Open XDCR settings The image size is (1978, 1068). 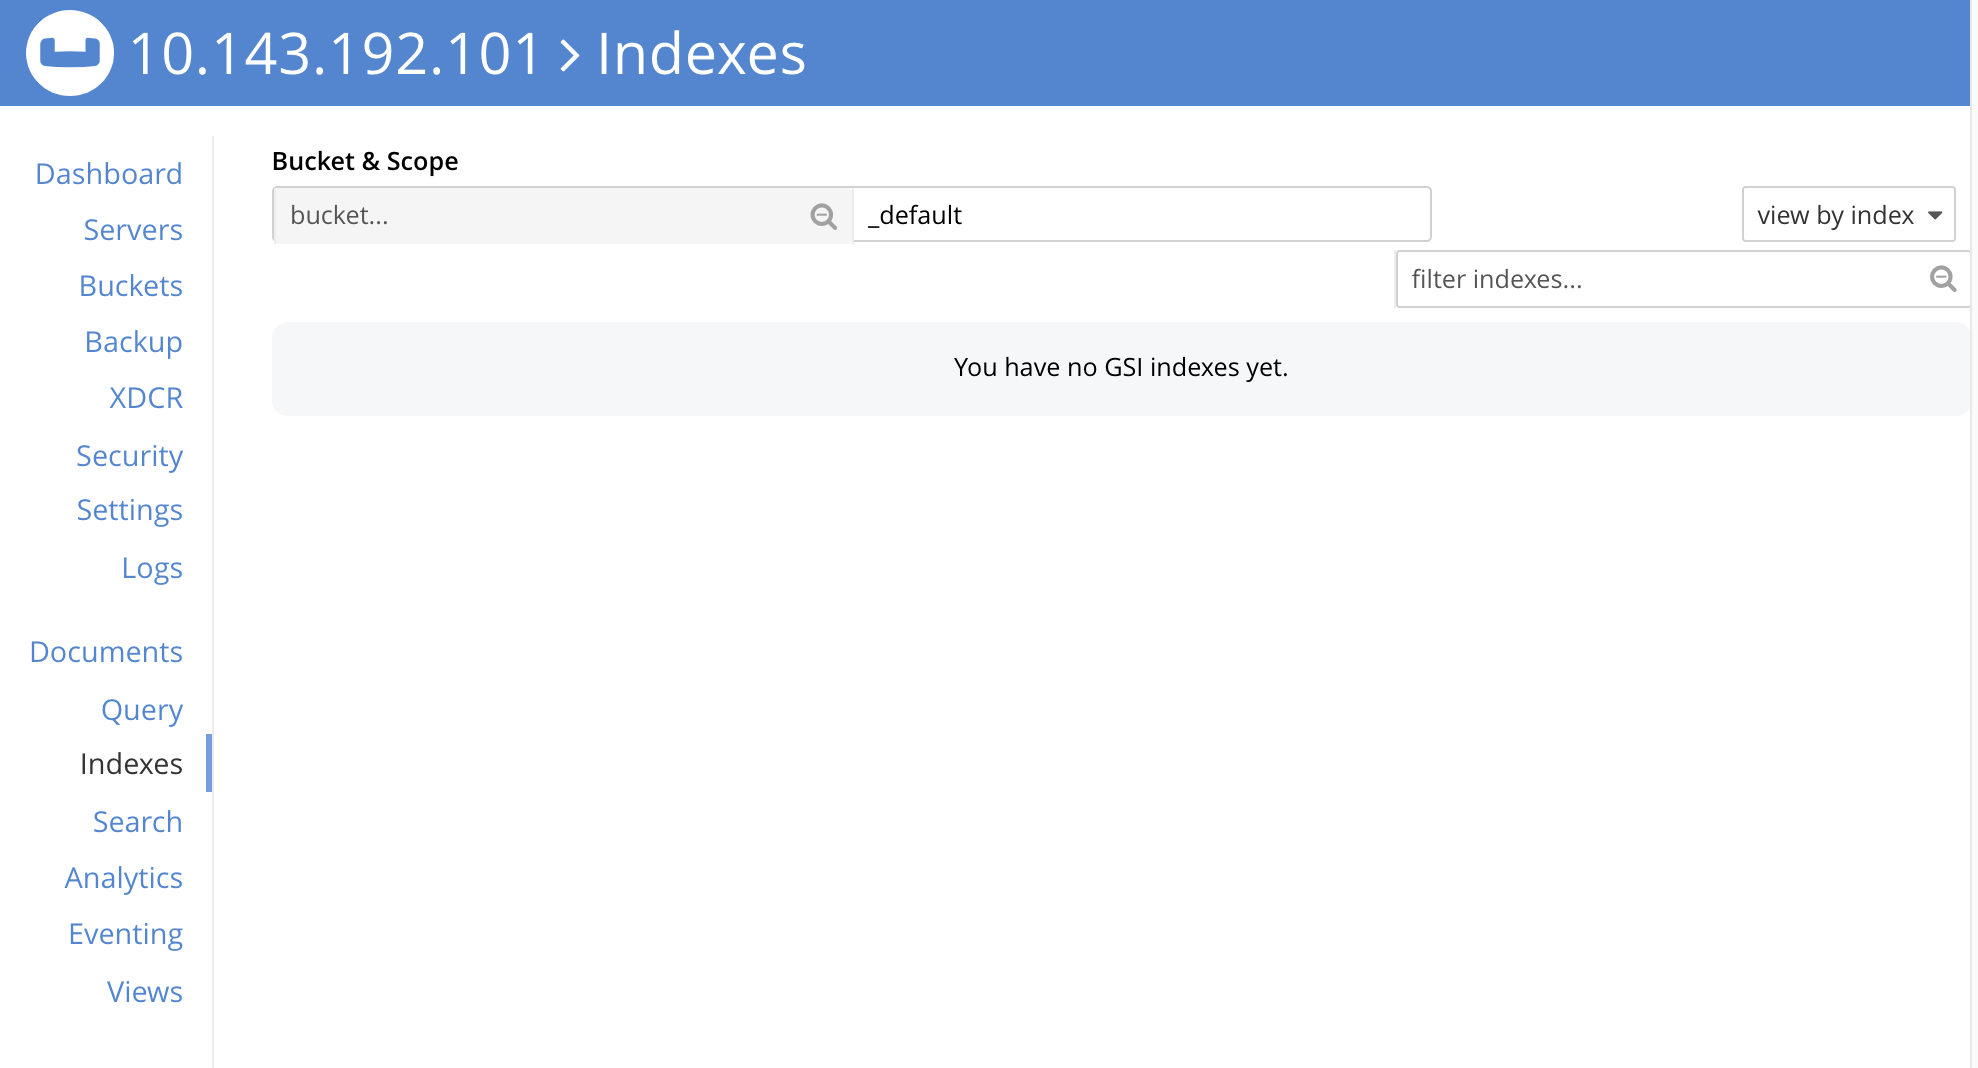145,397
